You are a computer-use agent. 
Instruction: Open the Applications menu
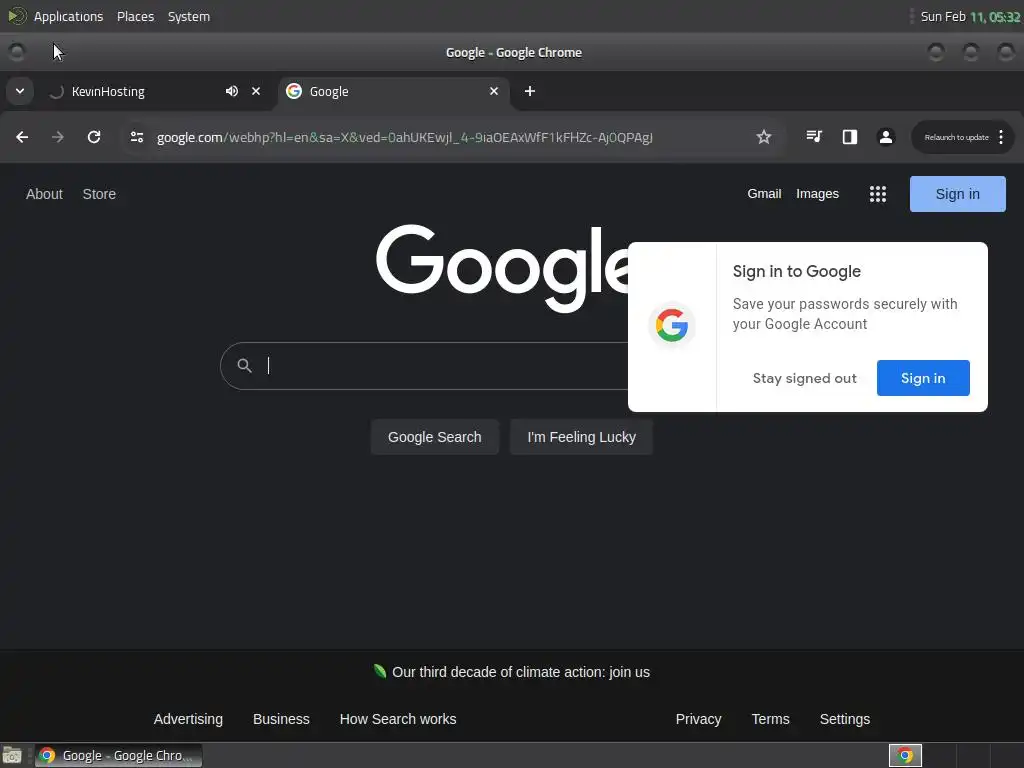tap(69, 16)
